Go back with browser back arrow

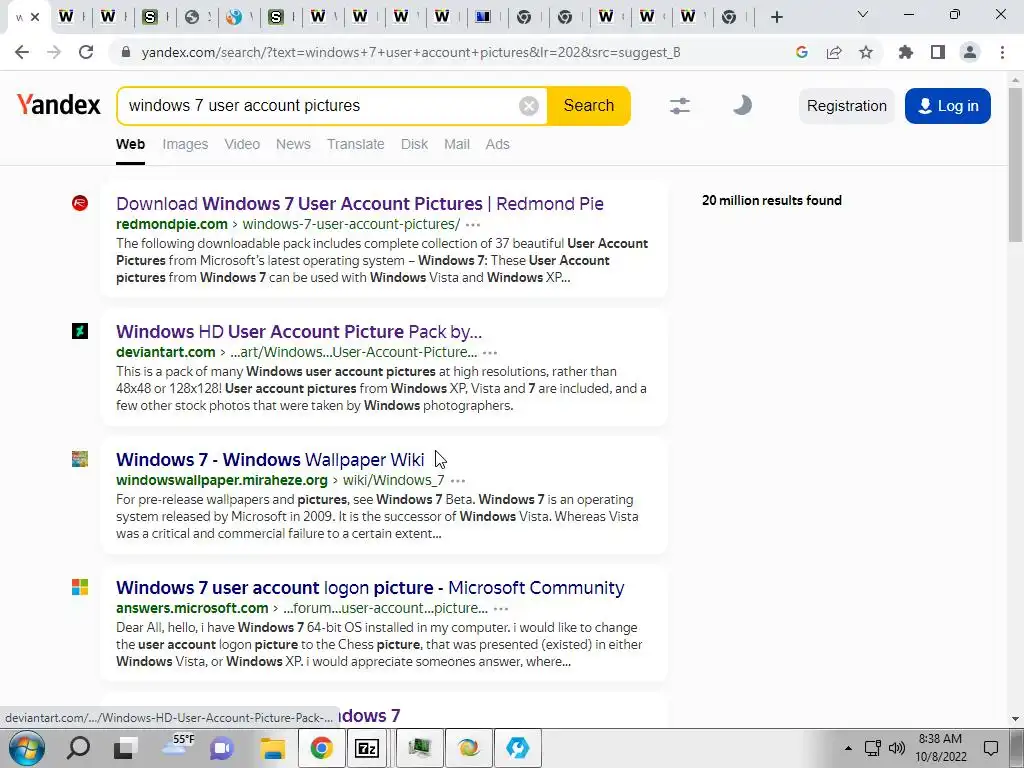click(x=22, y=52)
